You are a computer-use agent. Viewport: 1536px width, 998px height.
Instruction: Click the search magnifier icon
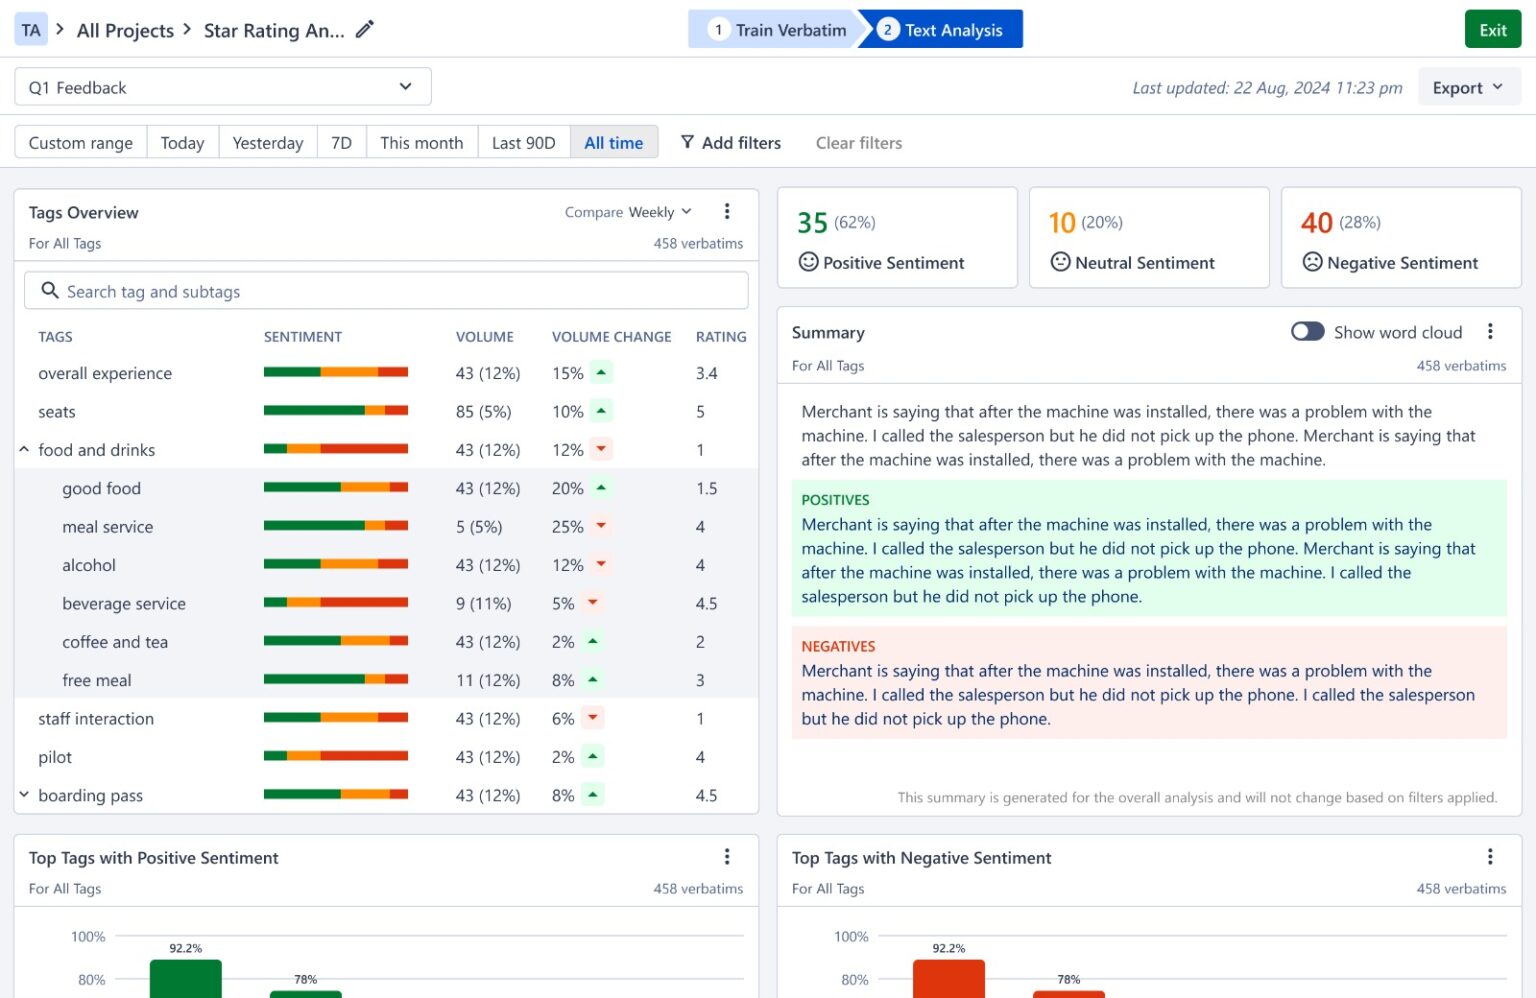click(50, 290)
